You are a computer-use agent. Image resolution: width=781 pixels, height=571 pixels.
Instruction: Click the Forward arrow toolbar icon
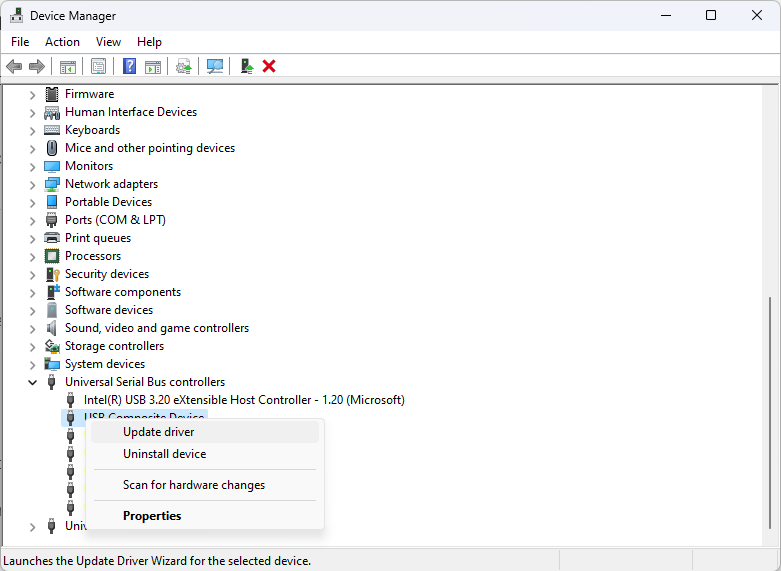click(x=37, y=66)
